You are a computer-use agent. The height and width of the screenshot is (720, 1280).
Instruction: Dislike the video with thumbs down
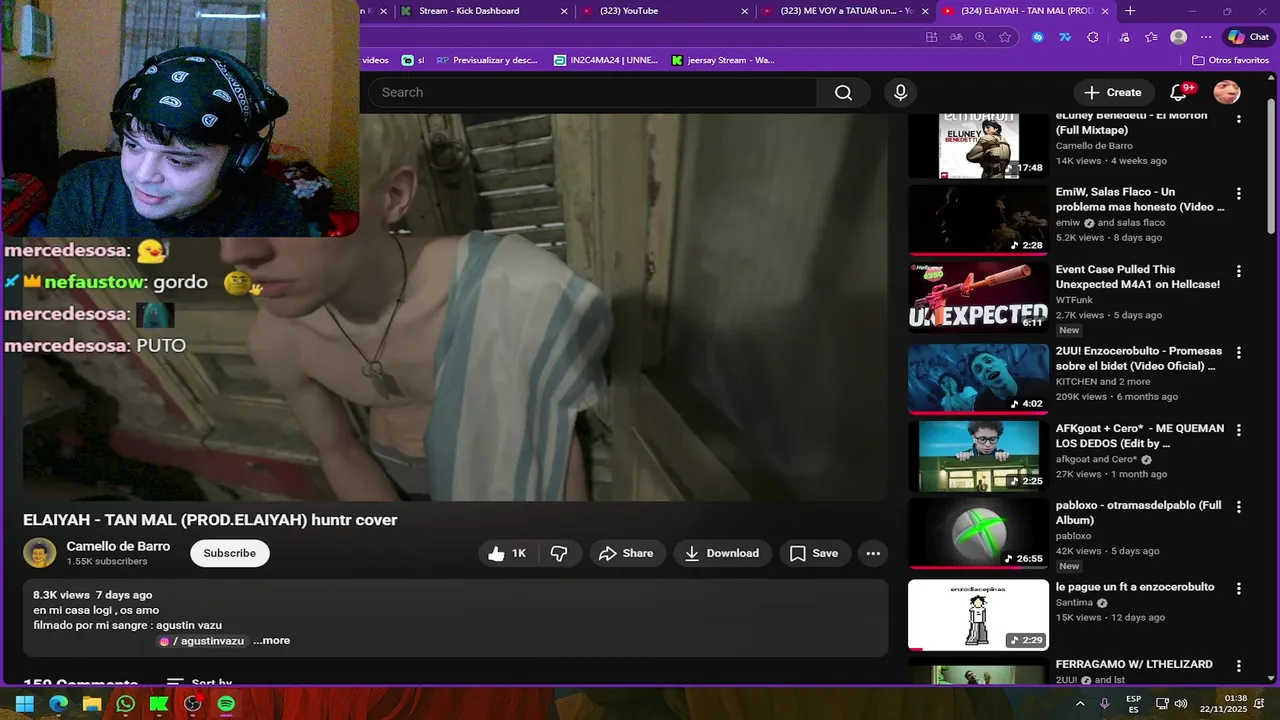click(559, 553)
